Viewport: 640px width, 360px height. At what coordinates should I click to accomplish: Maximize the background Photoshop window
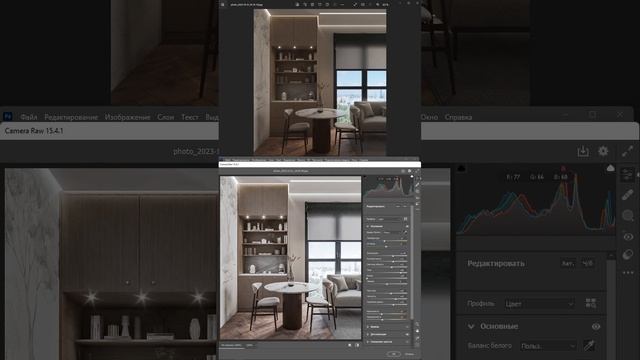[x=592, y=115]
